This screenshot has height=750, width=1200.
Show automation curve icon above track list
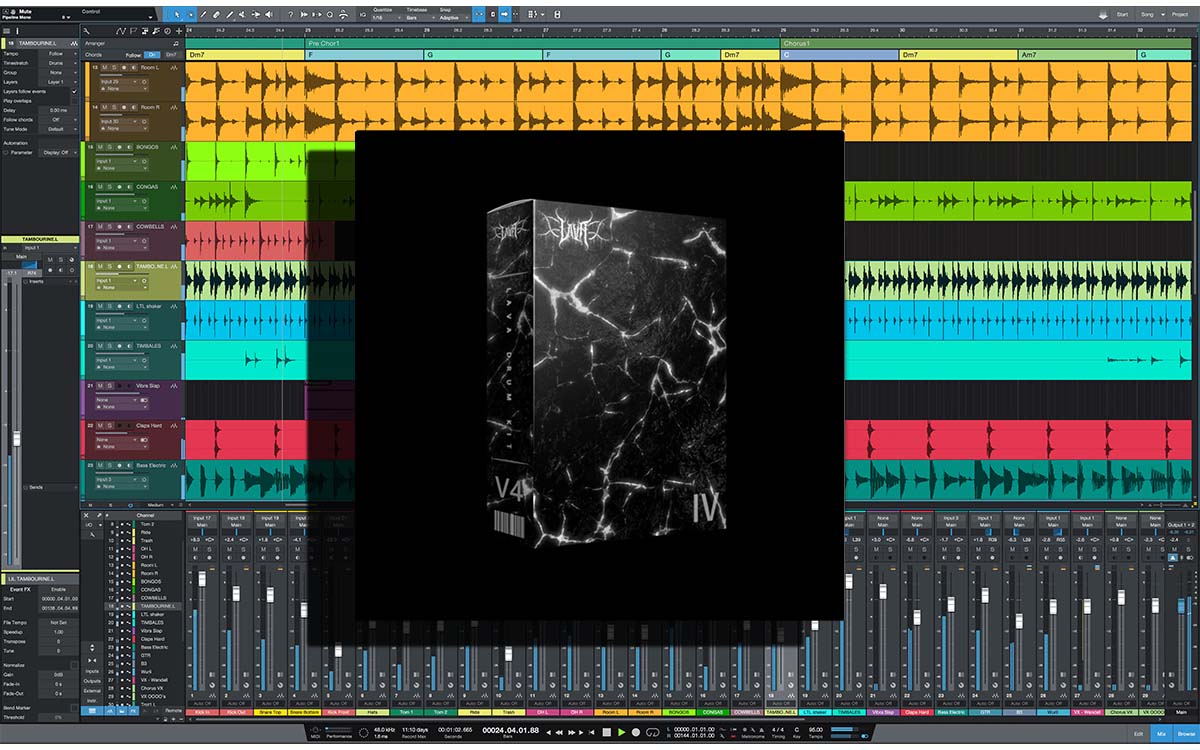pos(120,31)
